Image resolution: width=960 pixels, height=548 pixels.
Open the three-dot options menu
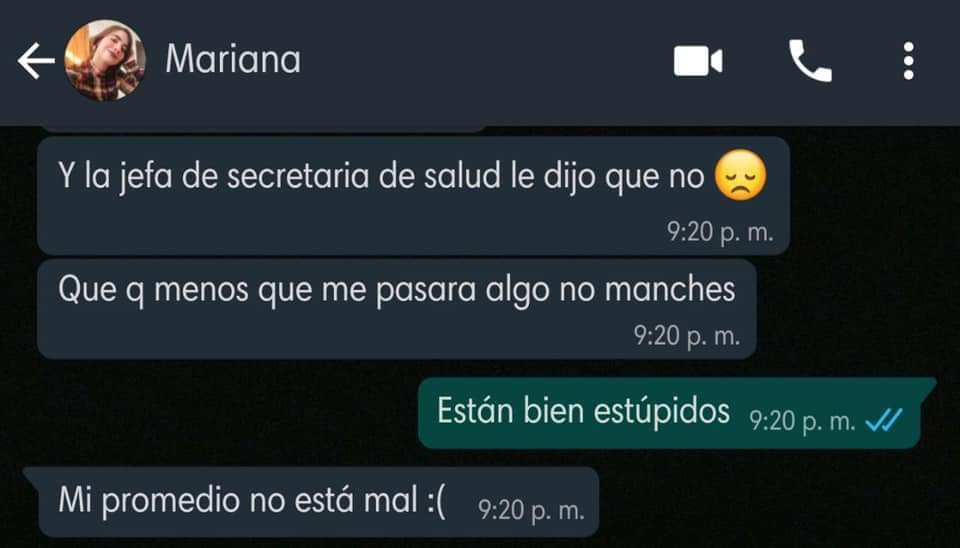point(909,61)
